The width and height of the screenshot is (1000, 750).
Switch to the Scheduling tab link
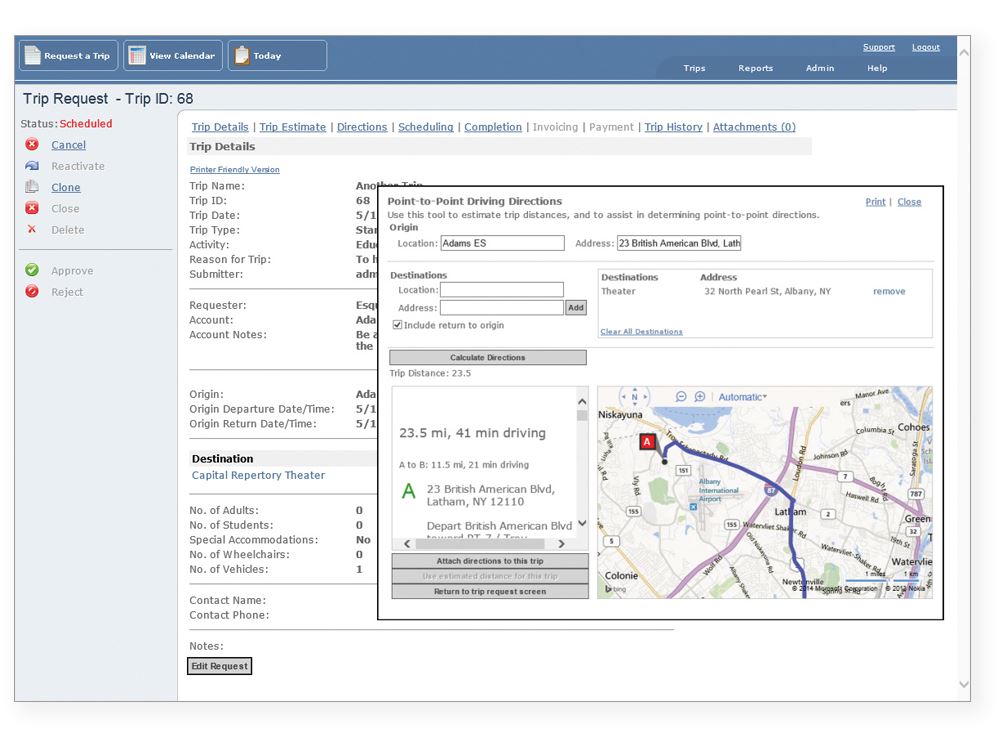coord(425,127)
